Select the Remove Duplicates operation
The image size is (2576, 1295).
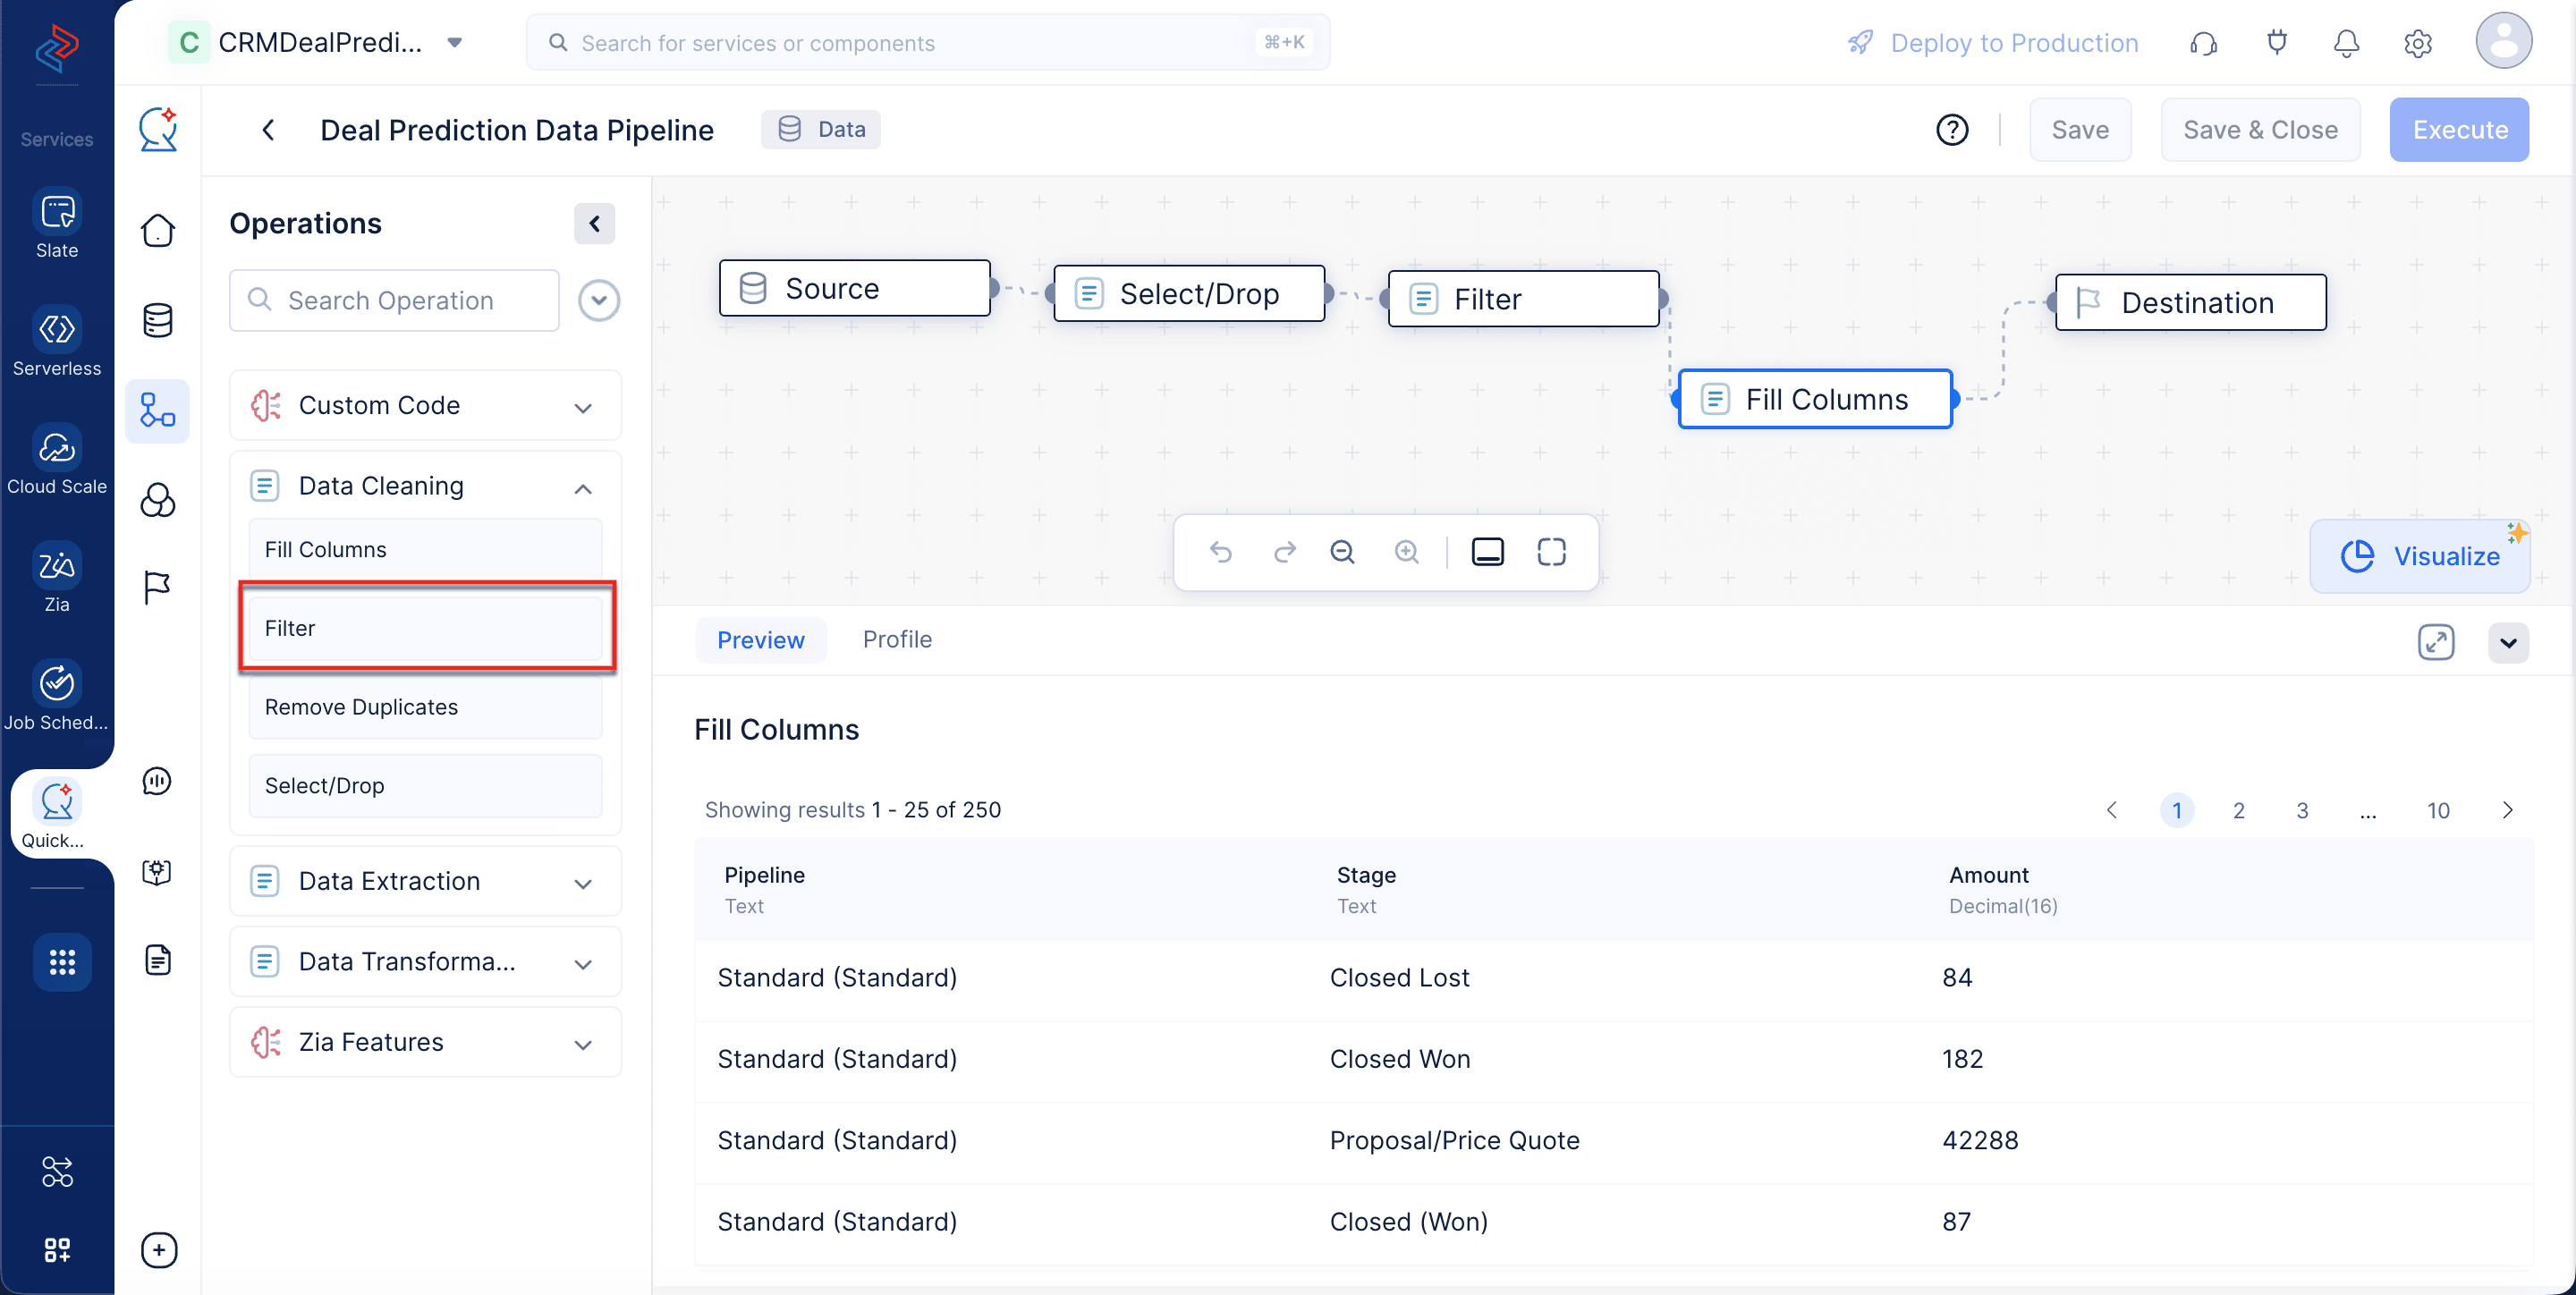click(426, 707)
